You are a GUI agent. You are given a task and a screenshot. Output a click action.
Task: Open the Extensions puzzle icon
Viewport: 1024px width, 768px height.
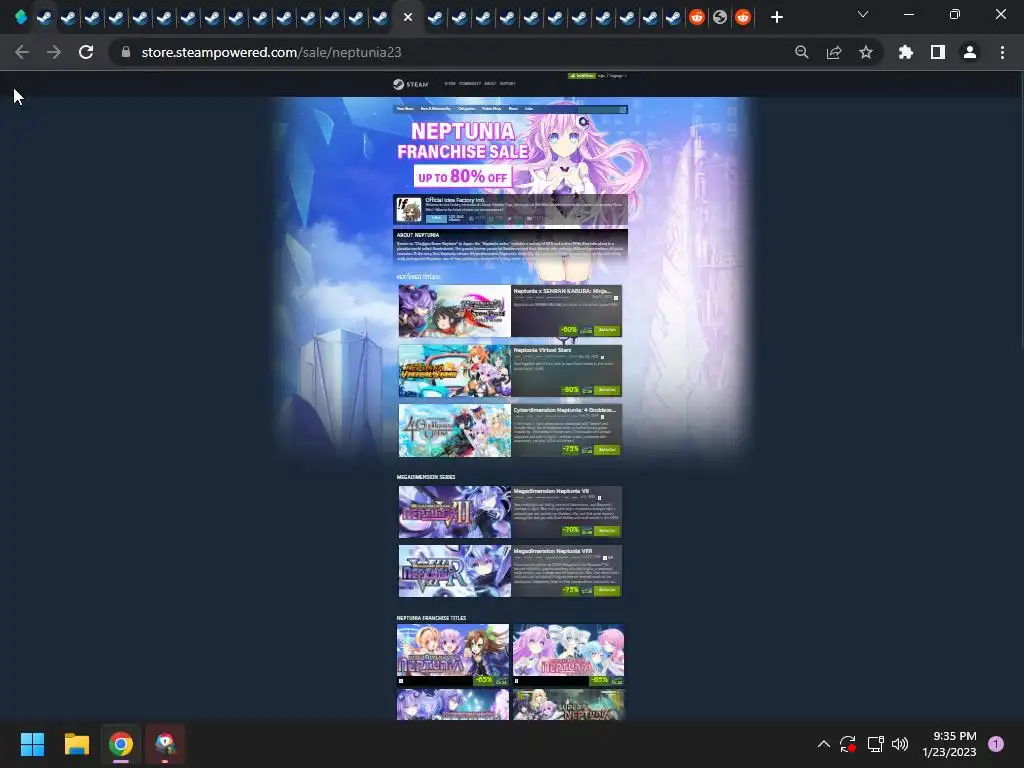point(906,52)
